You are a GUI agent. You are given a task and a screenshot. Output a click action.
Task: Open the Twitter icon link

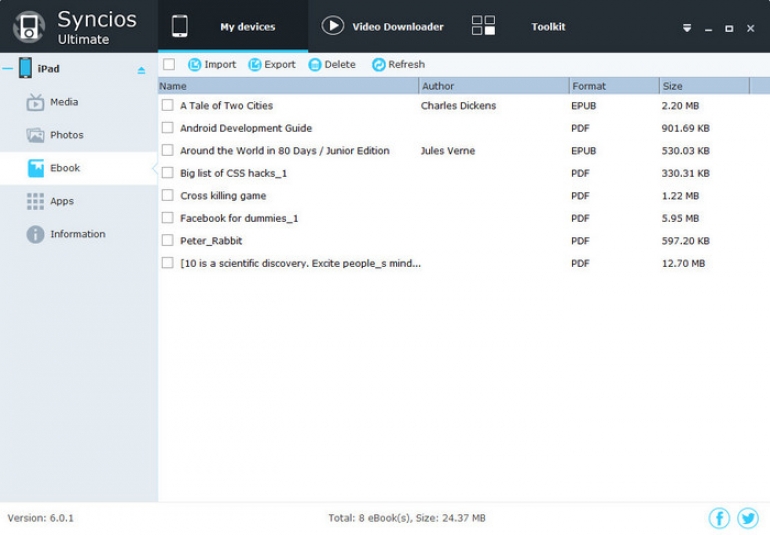pos(748,518)
